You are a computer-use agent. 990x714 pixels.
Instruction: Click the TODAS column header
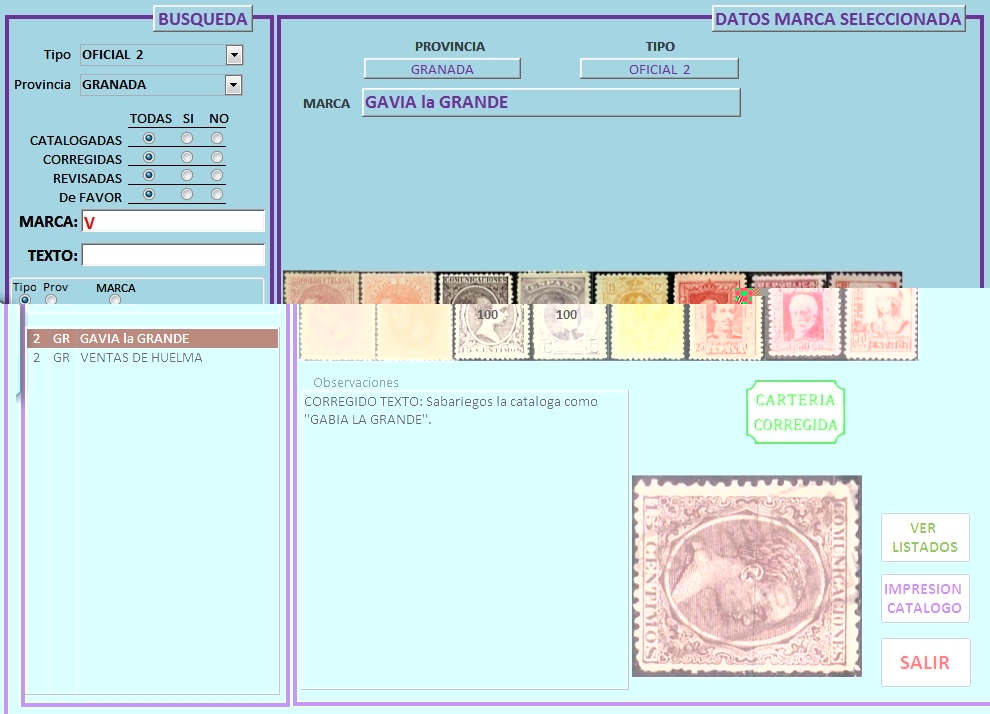click(151, 119)
